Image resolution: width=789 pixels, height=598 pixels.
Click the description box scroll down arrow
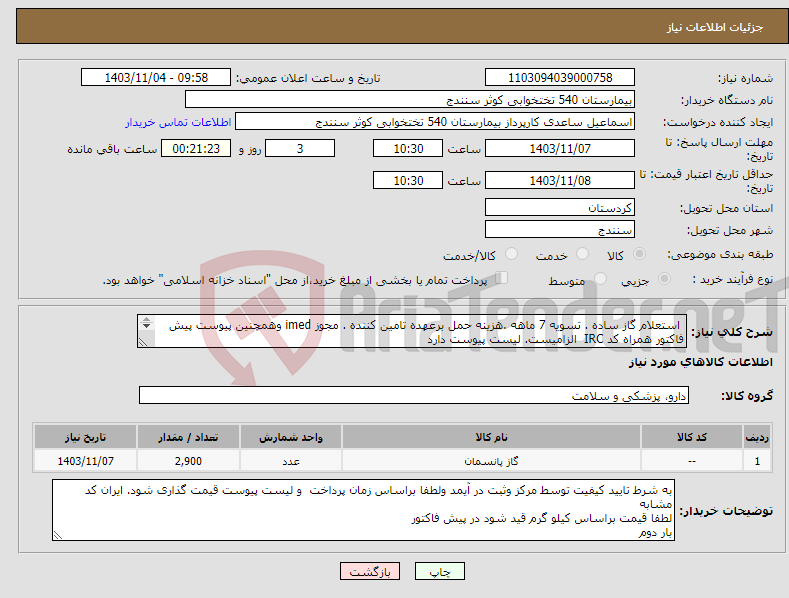(x=146, y=326)
